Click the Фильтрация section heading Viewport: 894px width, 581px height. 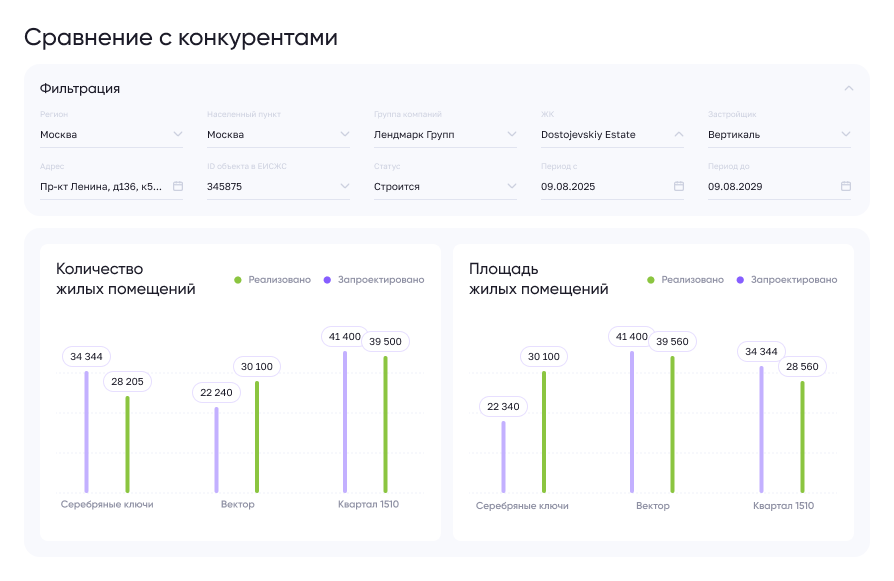(80, 88)
